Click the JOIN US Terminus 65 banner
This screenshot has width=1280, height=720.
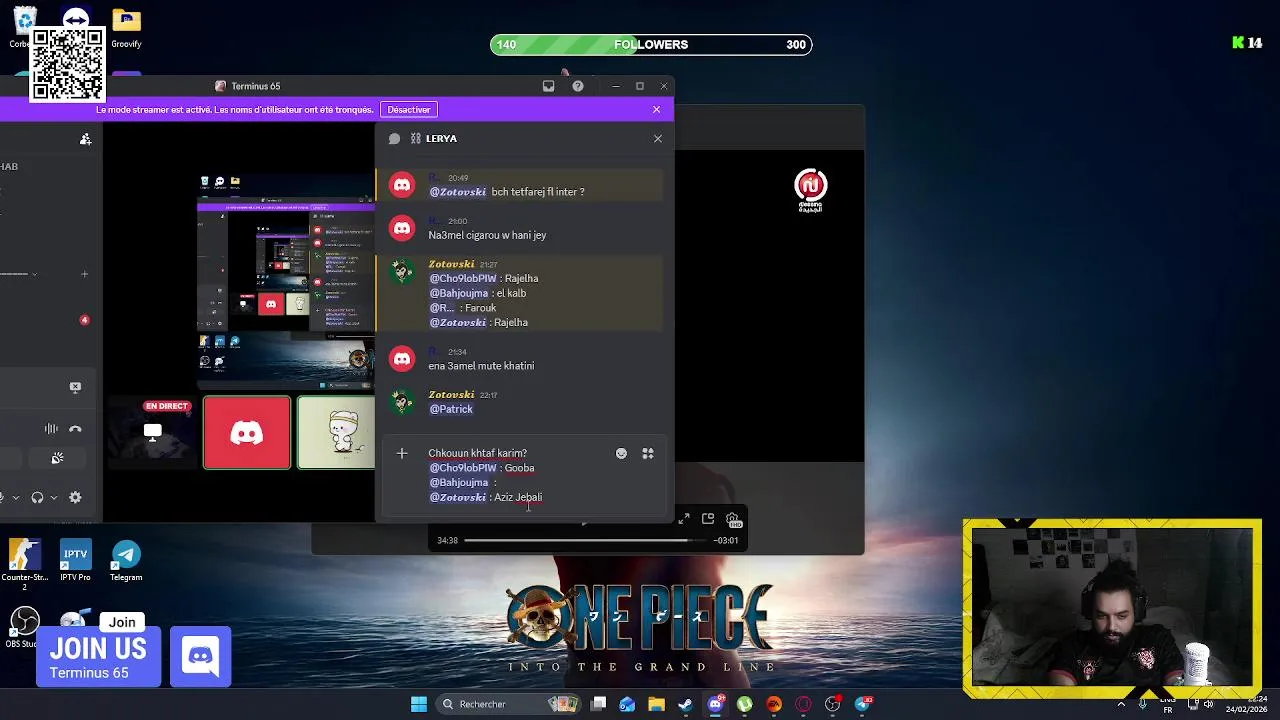coord(98,657)
